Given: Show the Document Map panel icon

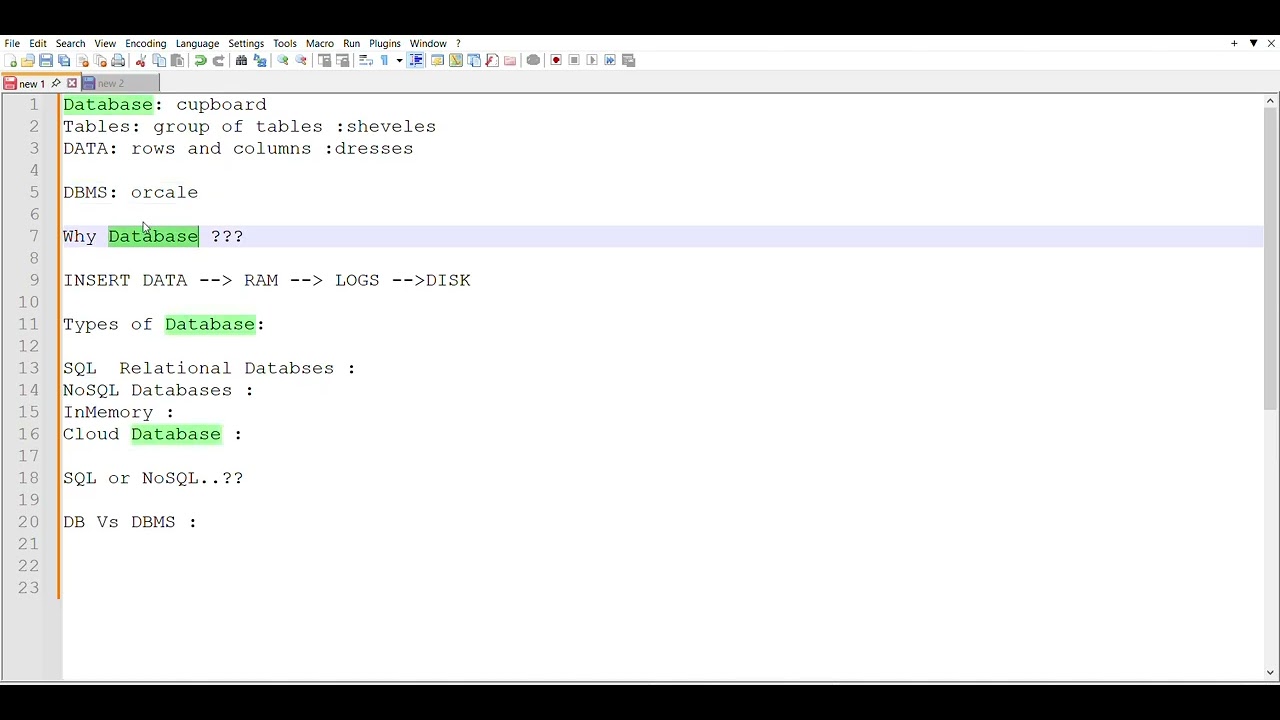Looking at the screenshot, I should (x=455, y=60).
